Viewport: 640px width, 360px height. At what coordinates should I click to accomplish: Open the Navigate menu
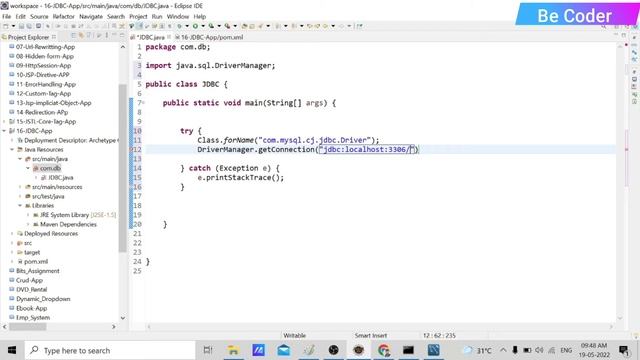[x=91, y=16]
